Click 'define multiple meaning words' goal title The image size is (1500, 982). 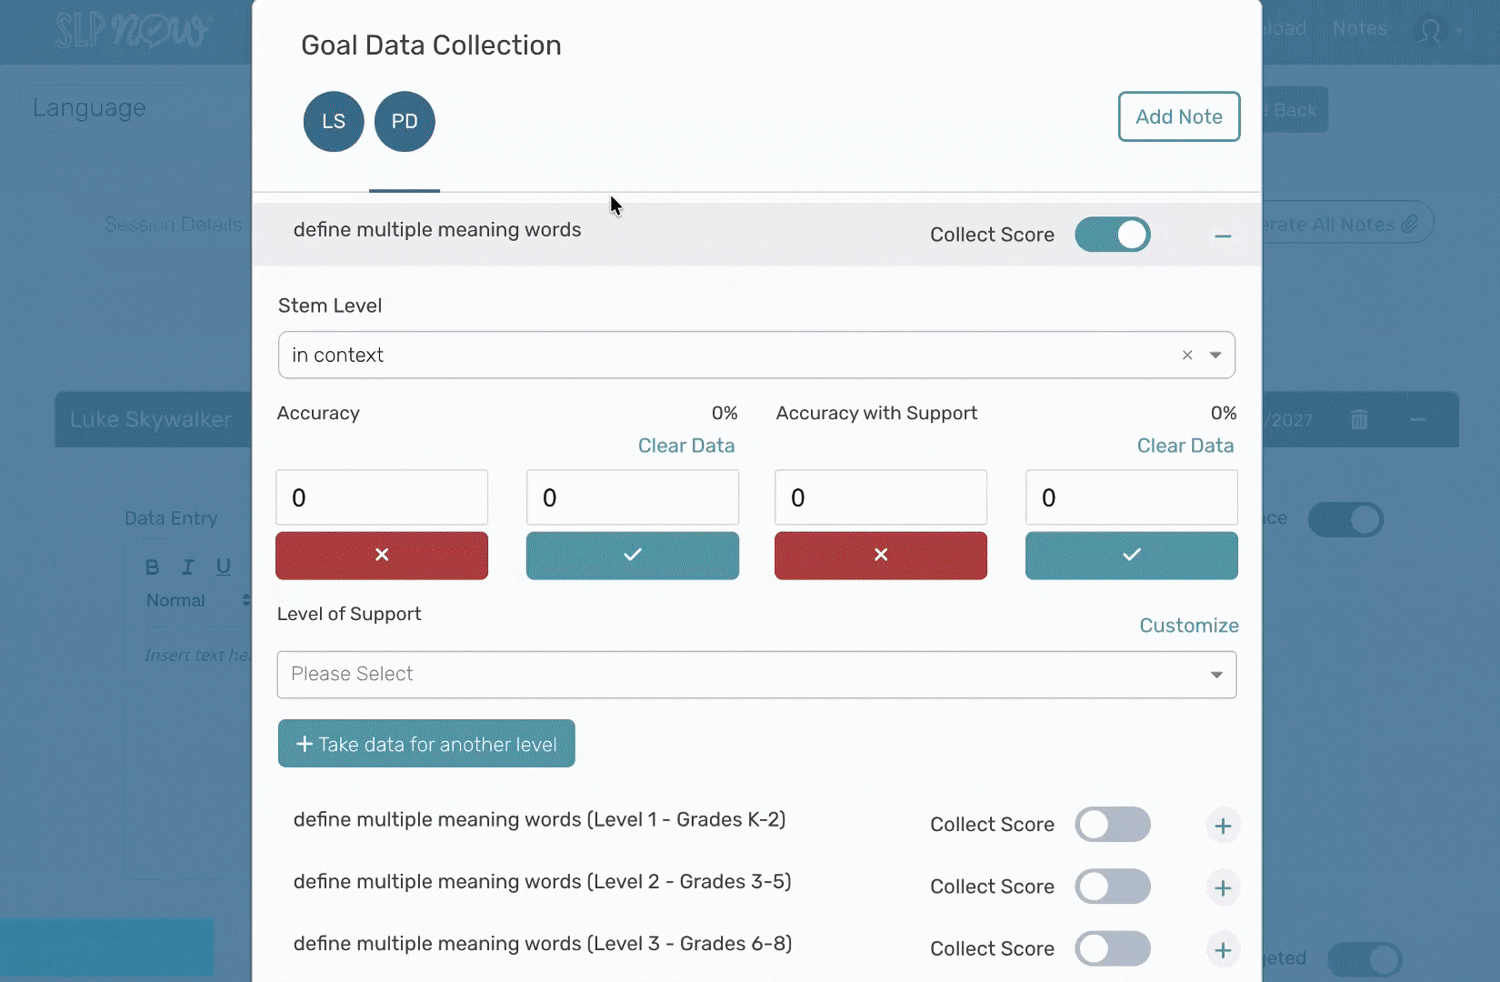[437, 230]
